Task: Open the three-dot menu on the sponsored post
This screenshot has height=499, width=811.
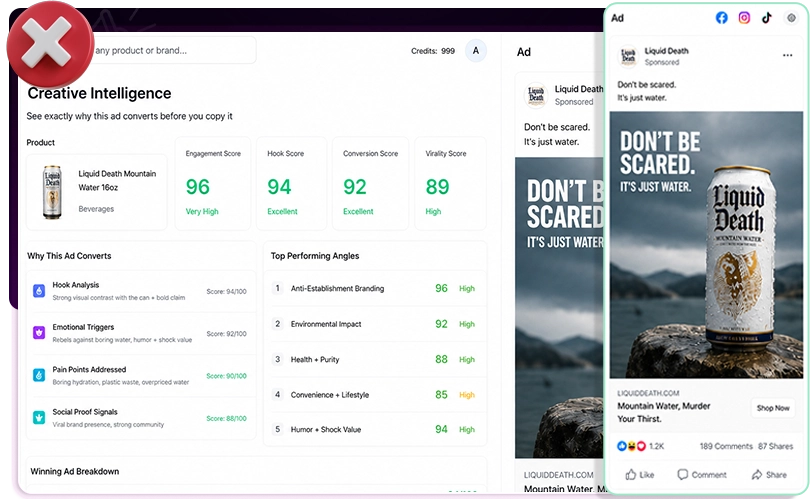Action: pyautogui.click(x=787, y=55)
